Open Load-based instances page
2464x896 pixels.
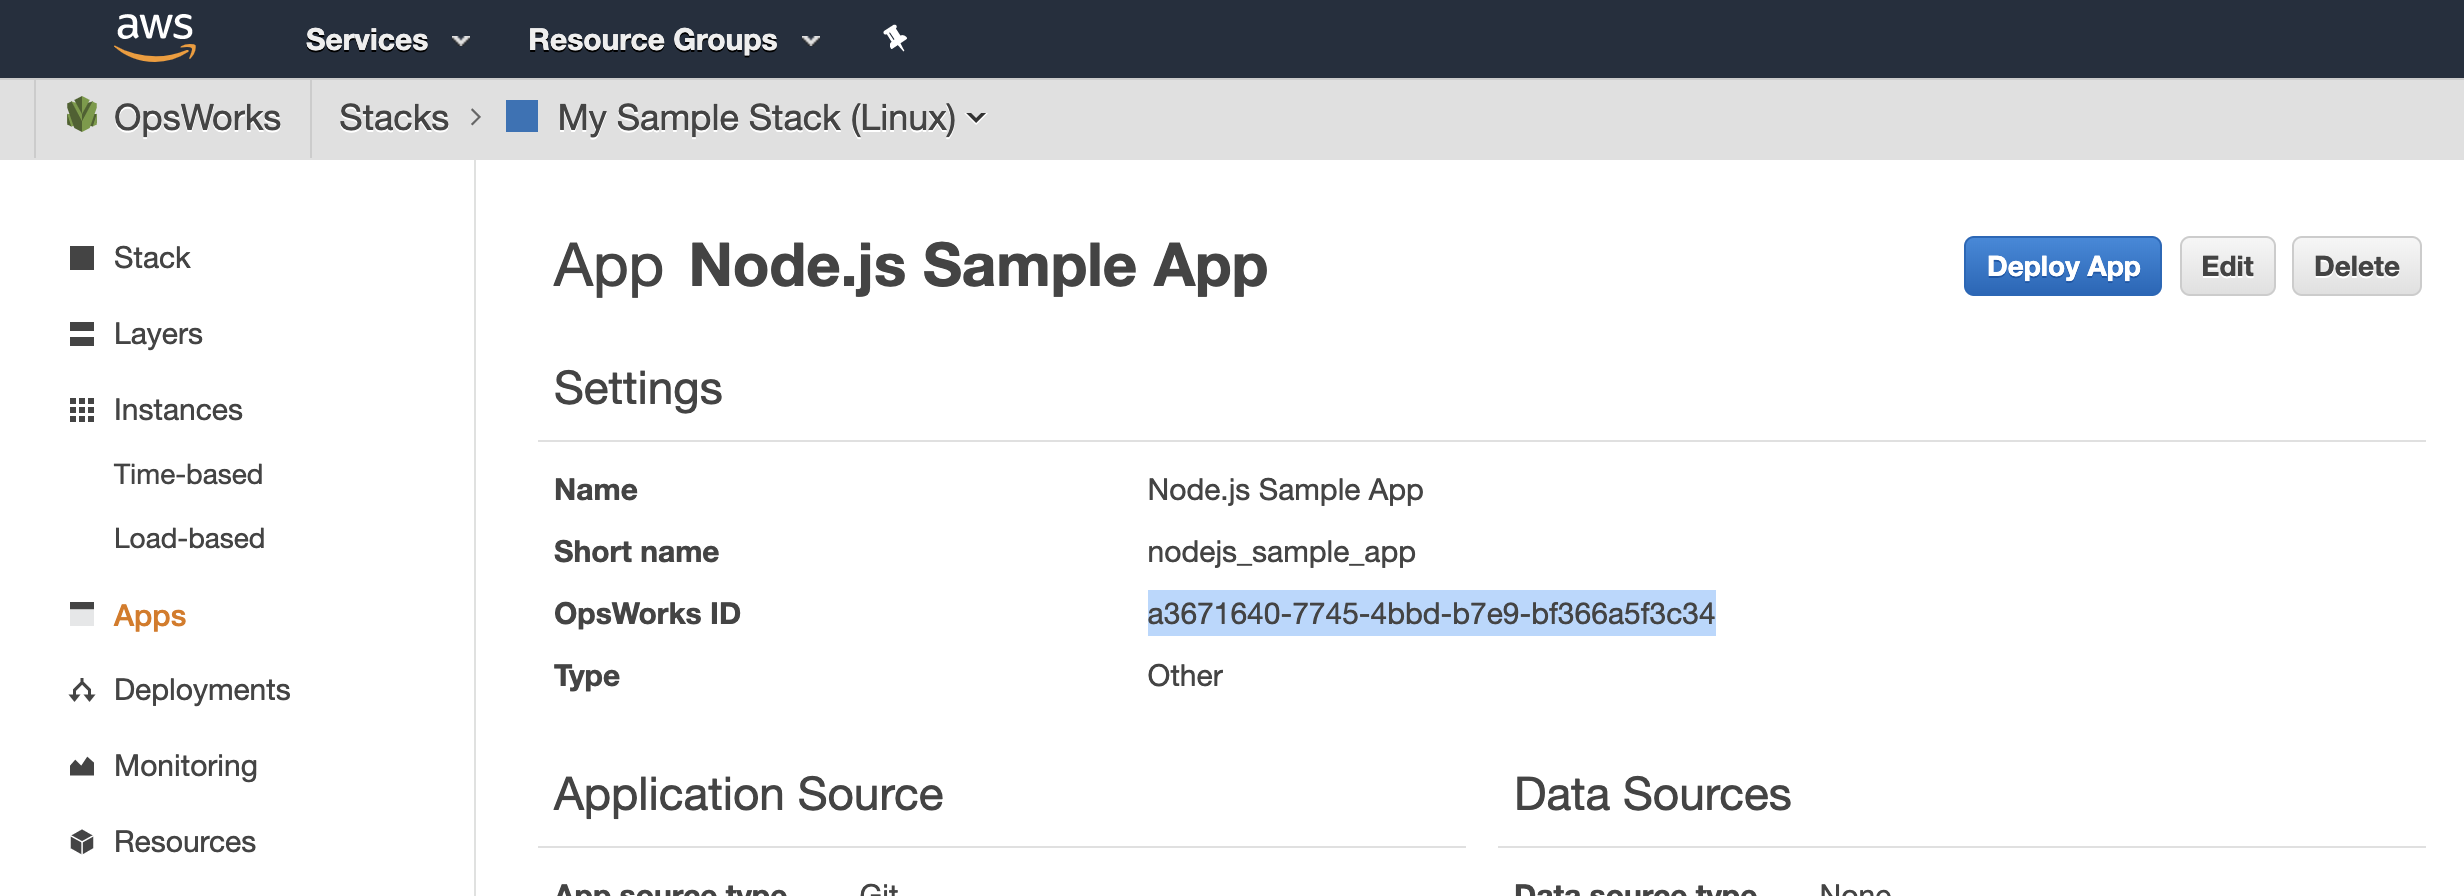pyautogui.click(x=189, y=538)
